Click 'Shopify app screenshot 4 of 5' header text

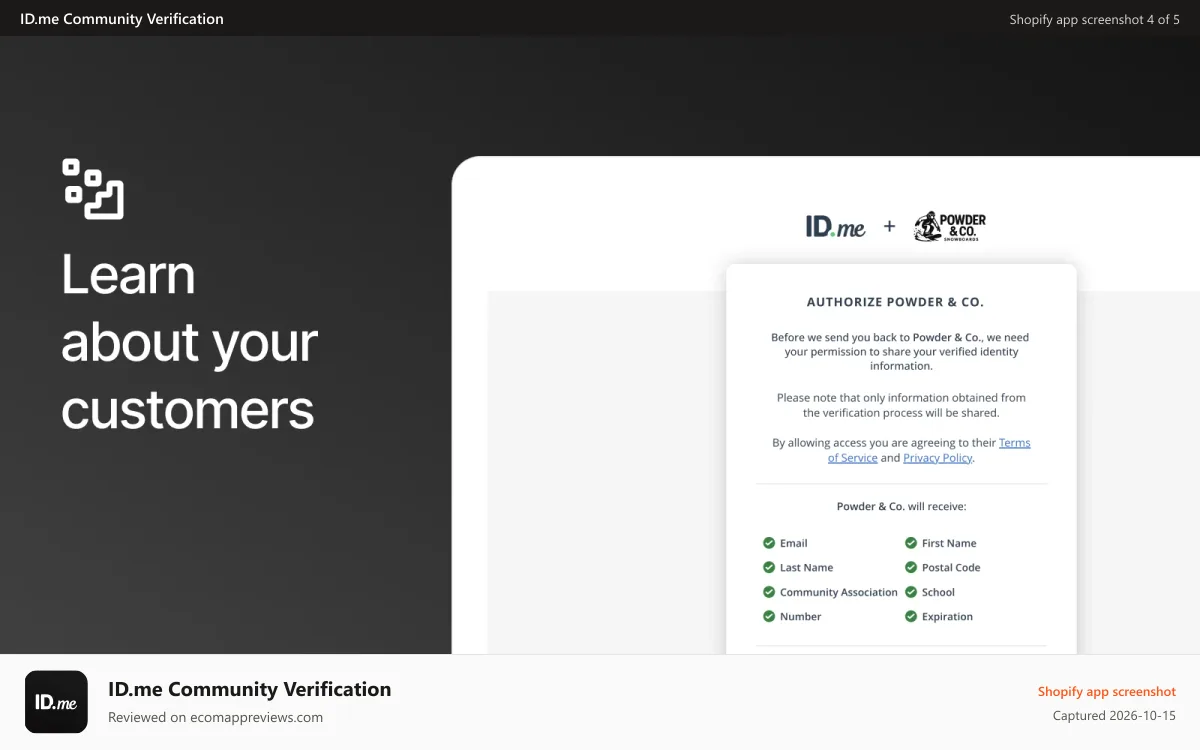point(1095,19)
